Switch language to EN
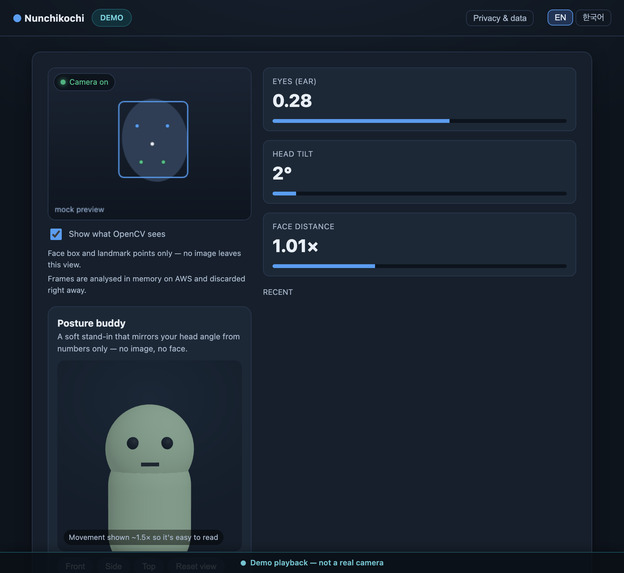 [x=560, y=18]
